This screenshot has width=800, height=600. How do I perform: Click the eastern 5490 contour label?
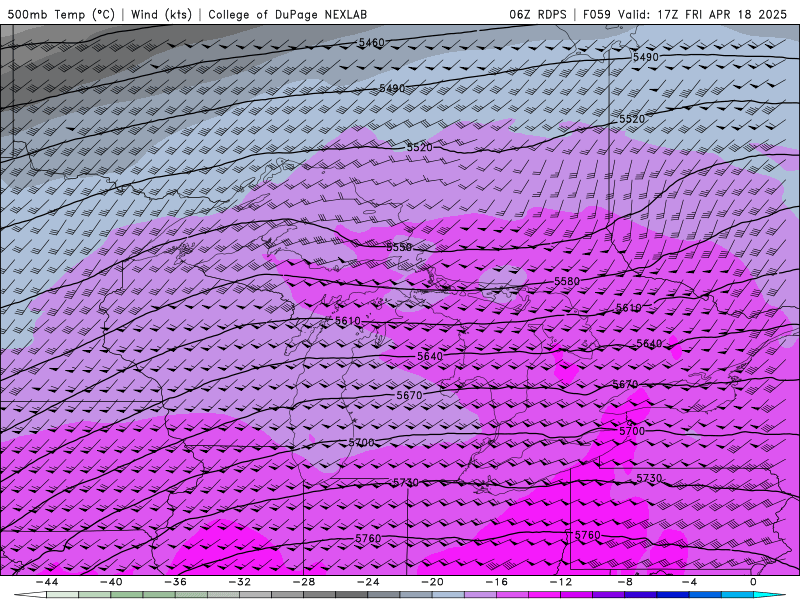[645, 57]
